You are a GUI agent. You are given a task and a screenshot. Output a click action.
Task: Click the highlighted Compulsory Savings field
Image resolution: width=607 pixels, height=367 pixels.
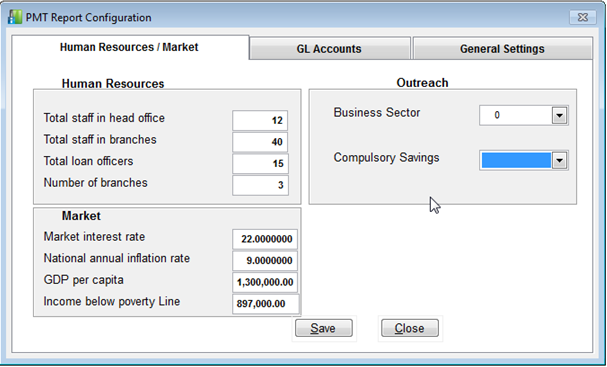pyautogui.click(x=516, y=160)
